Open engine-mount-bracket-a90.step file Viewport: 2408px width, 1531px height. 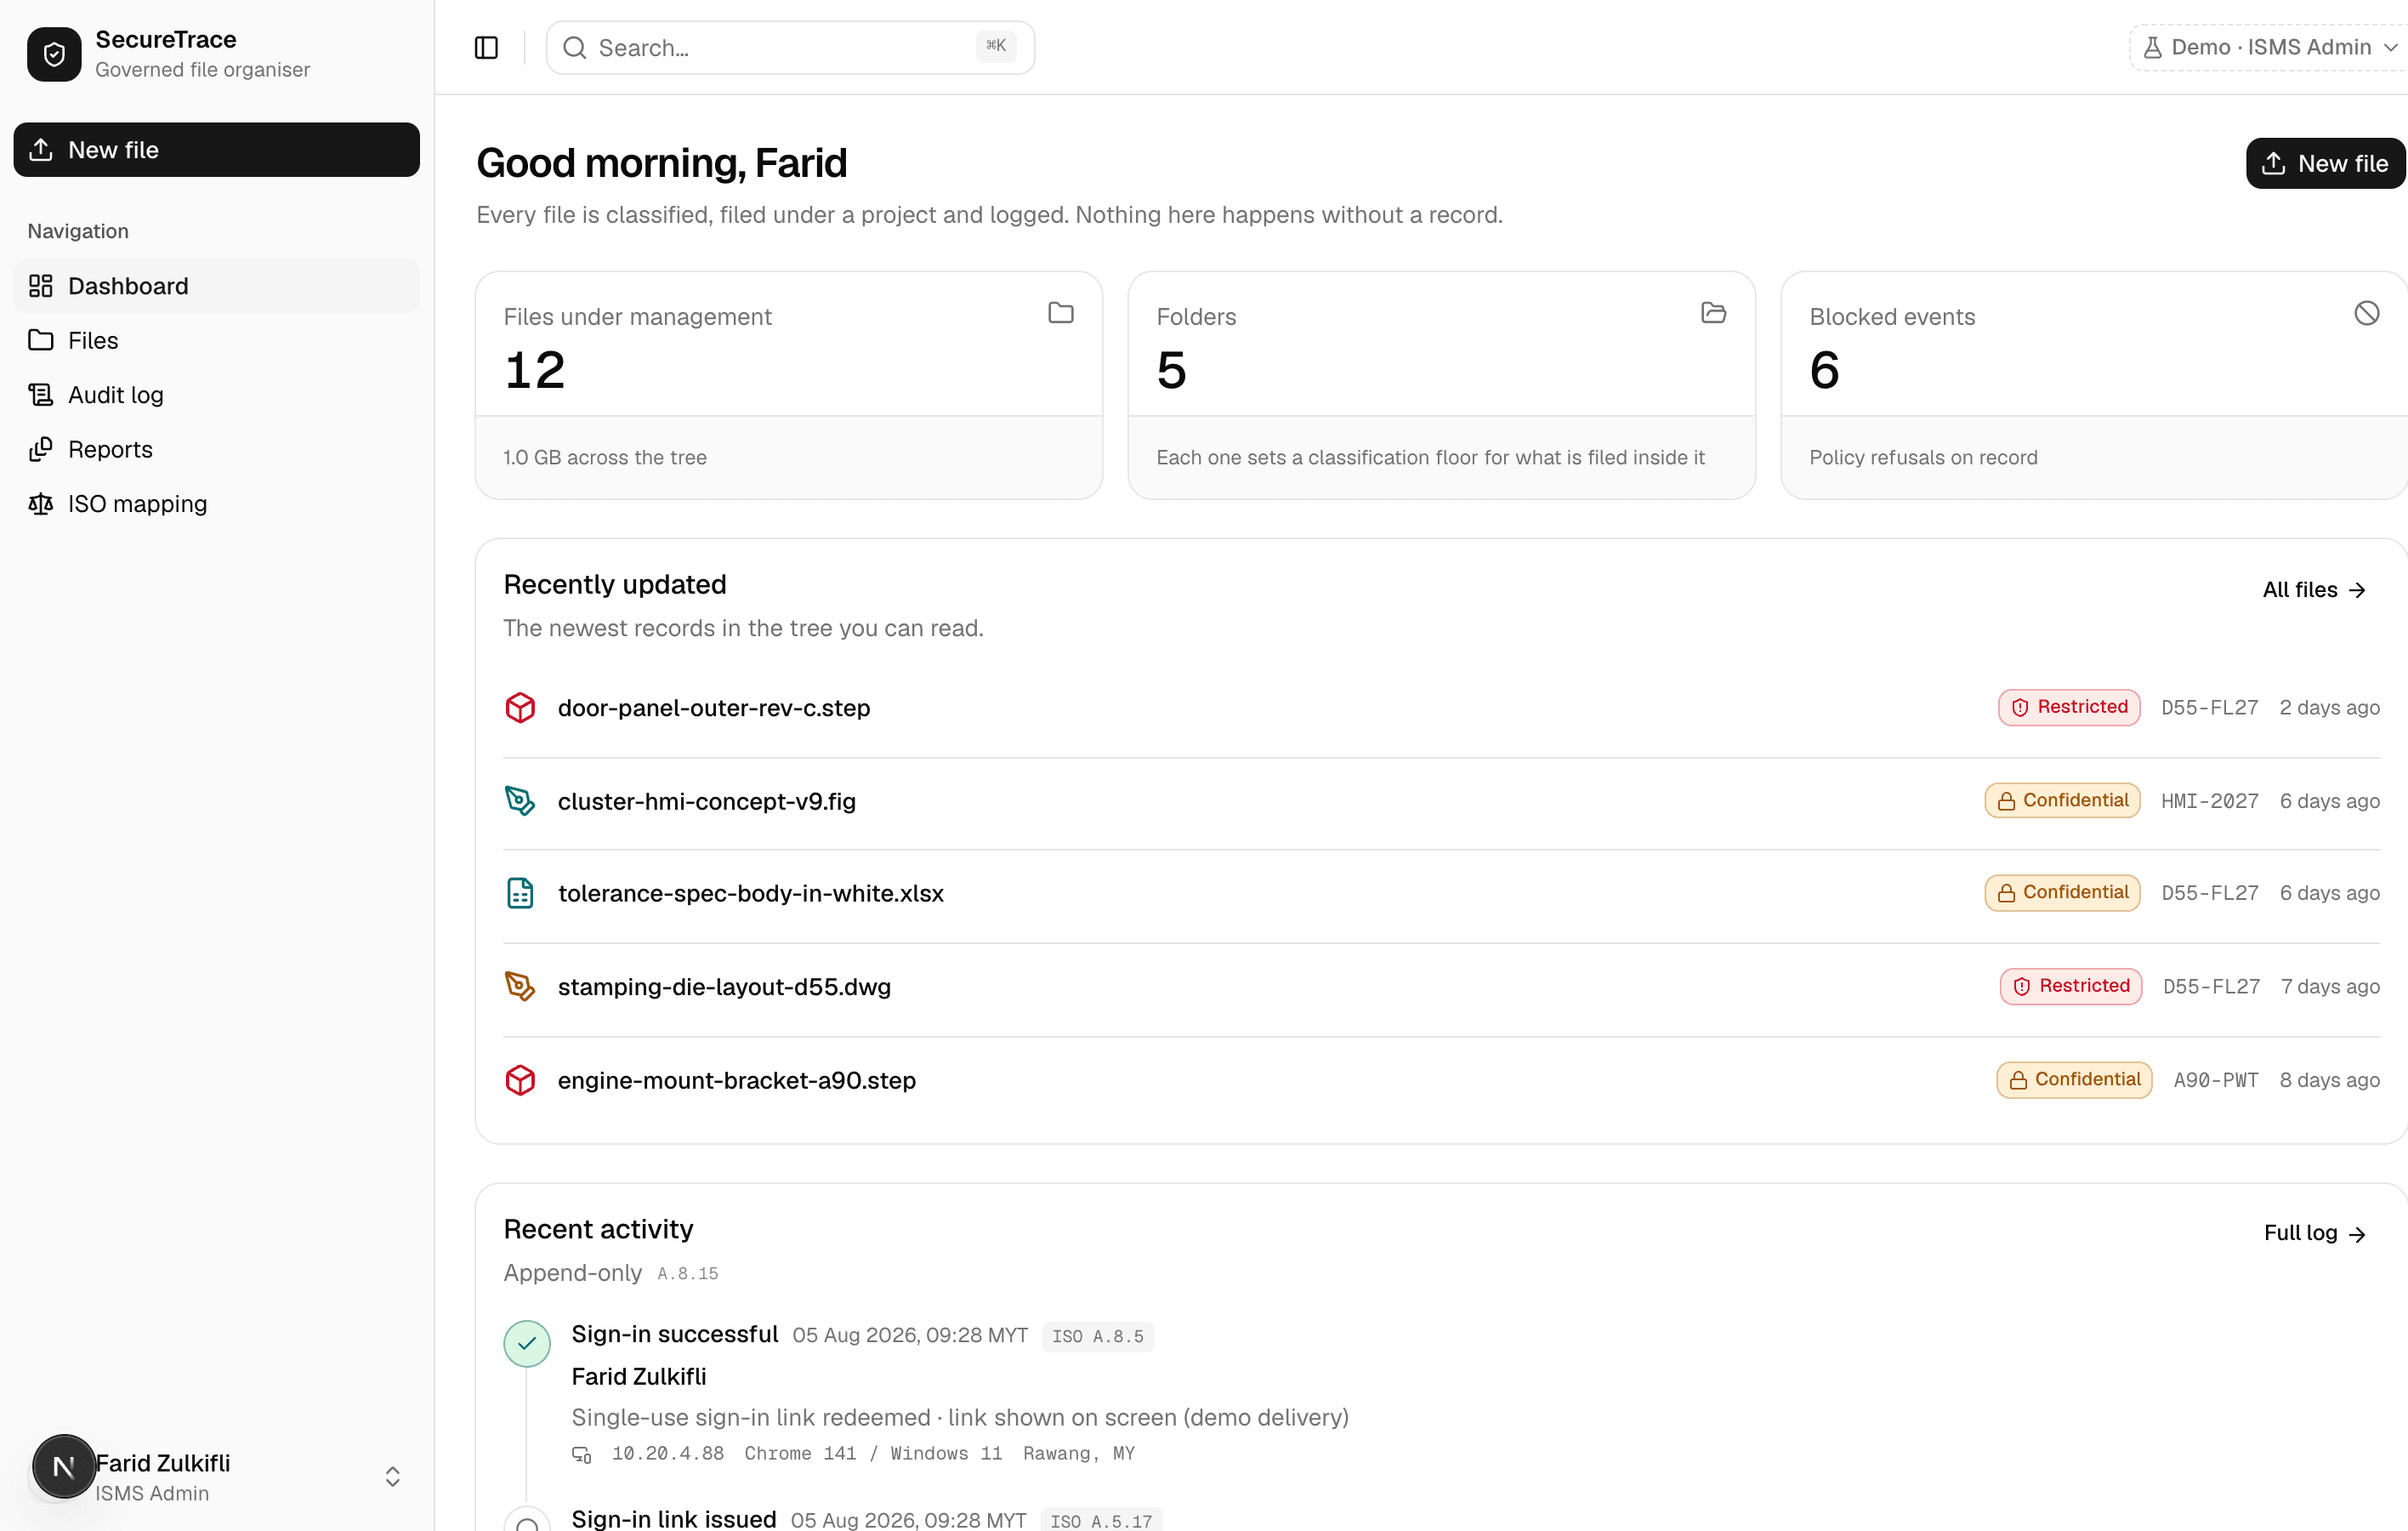pyautogui.click(x=737, y=1080)
